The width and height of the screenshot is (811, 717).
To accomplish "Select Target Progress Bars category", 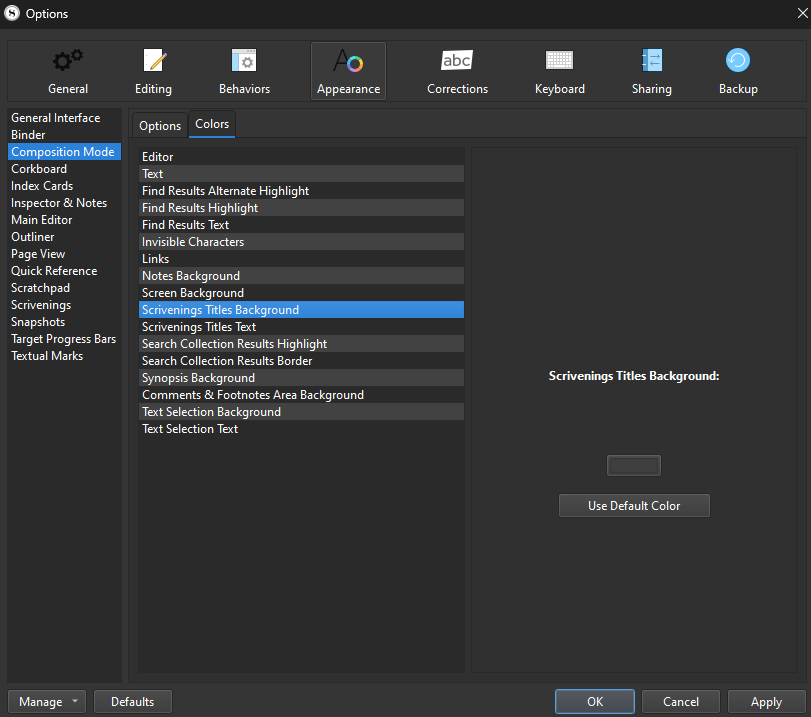I will point(64,340).
